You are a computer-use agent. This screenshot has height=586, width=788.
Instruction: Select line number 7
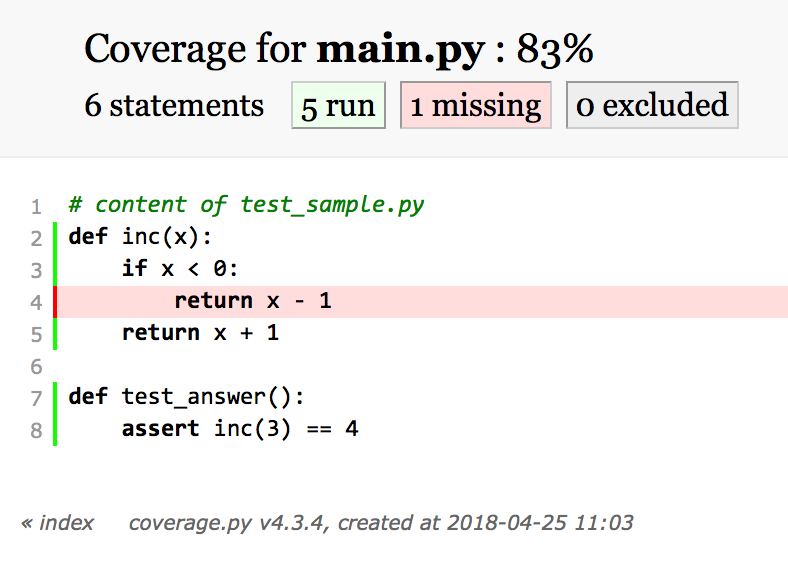point(36,399)
